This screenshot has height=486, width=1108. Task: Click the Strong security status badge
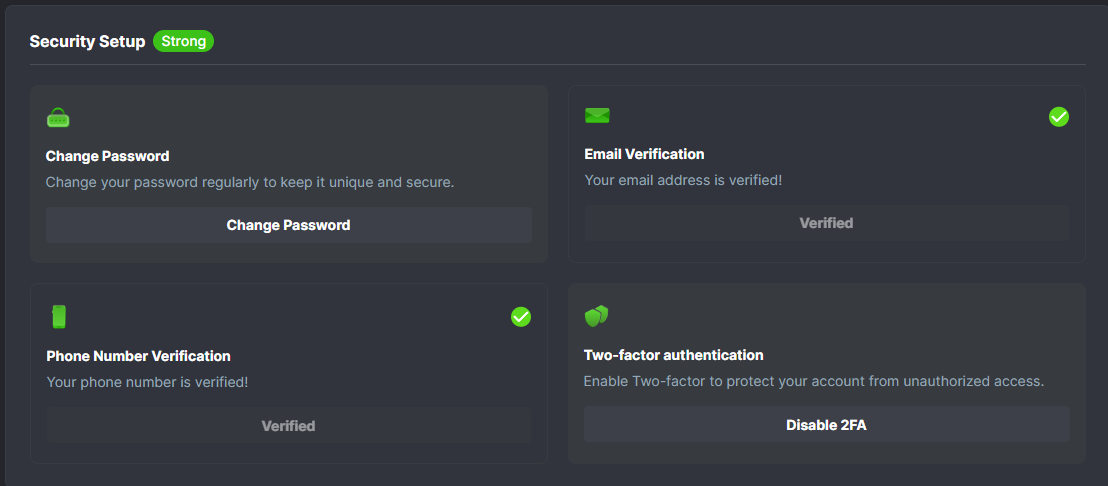(x=183, y=41)
